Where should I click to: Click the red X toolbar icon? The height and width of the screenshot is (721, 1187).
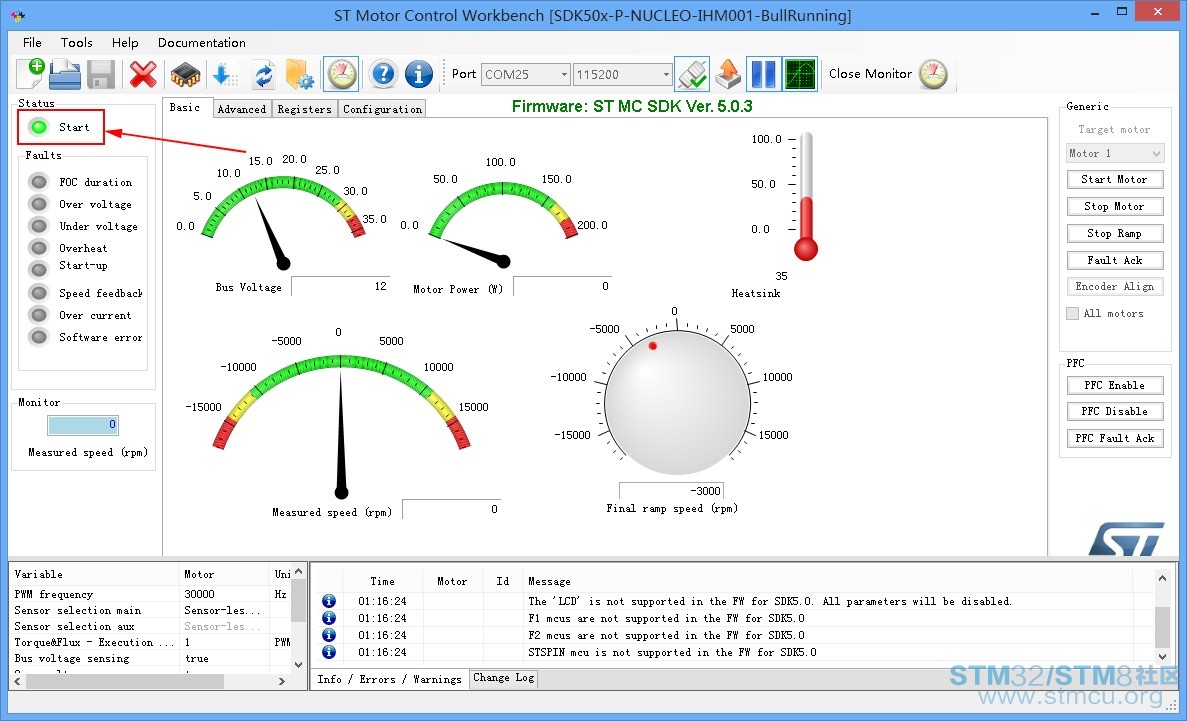point(143,74)
